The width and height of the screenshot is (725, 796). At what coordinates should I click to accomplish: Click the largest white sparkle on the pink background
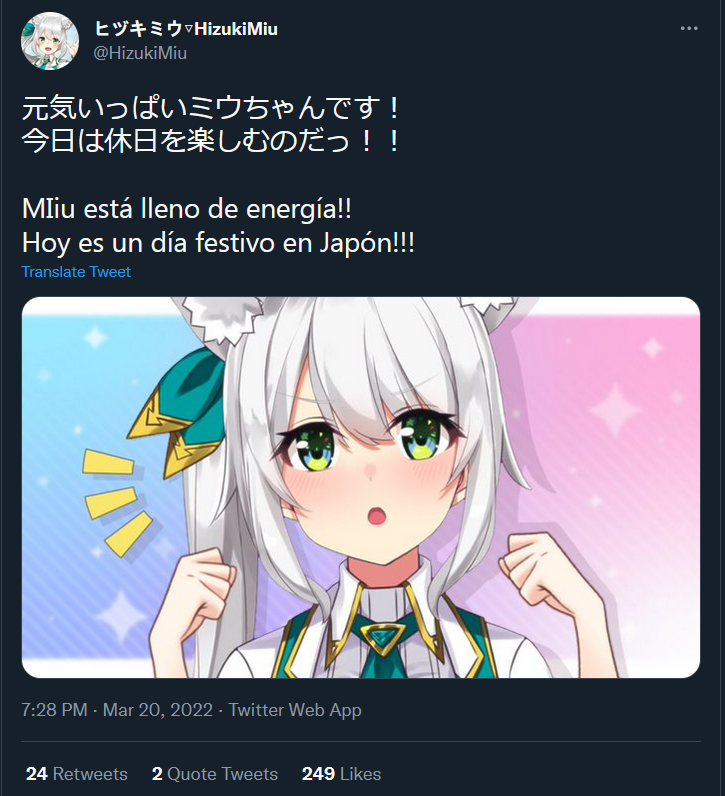click(615, 410)
